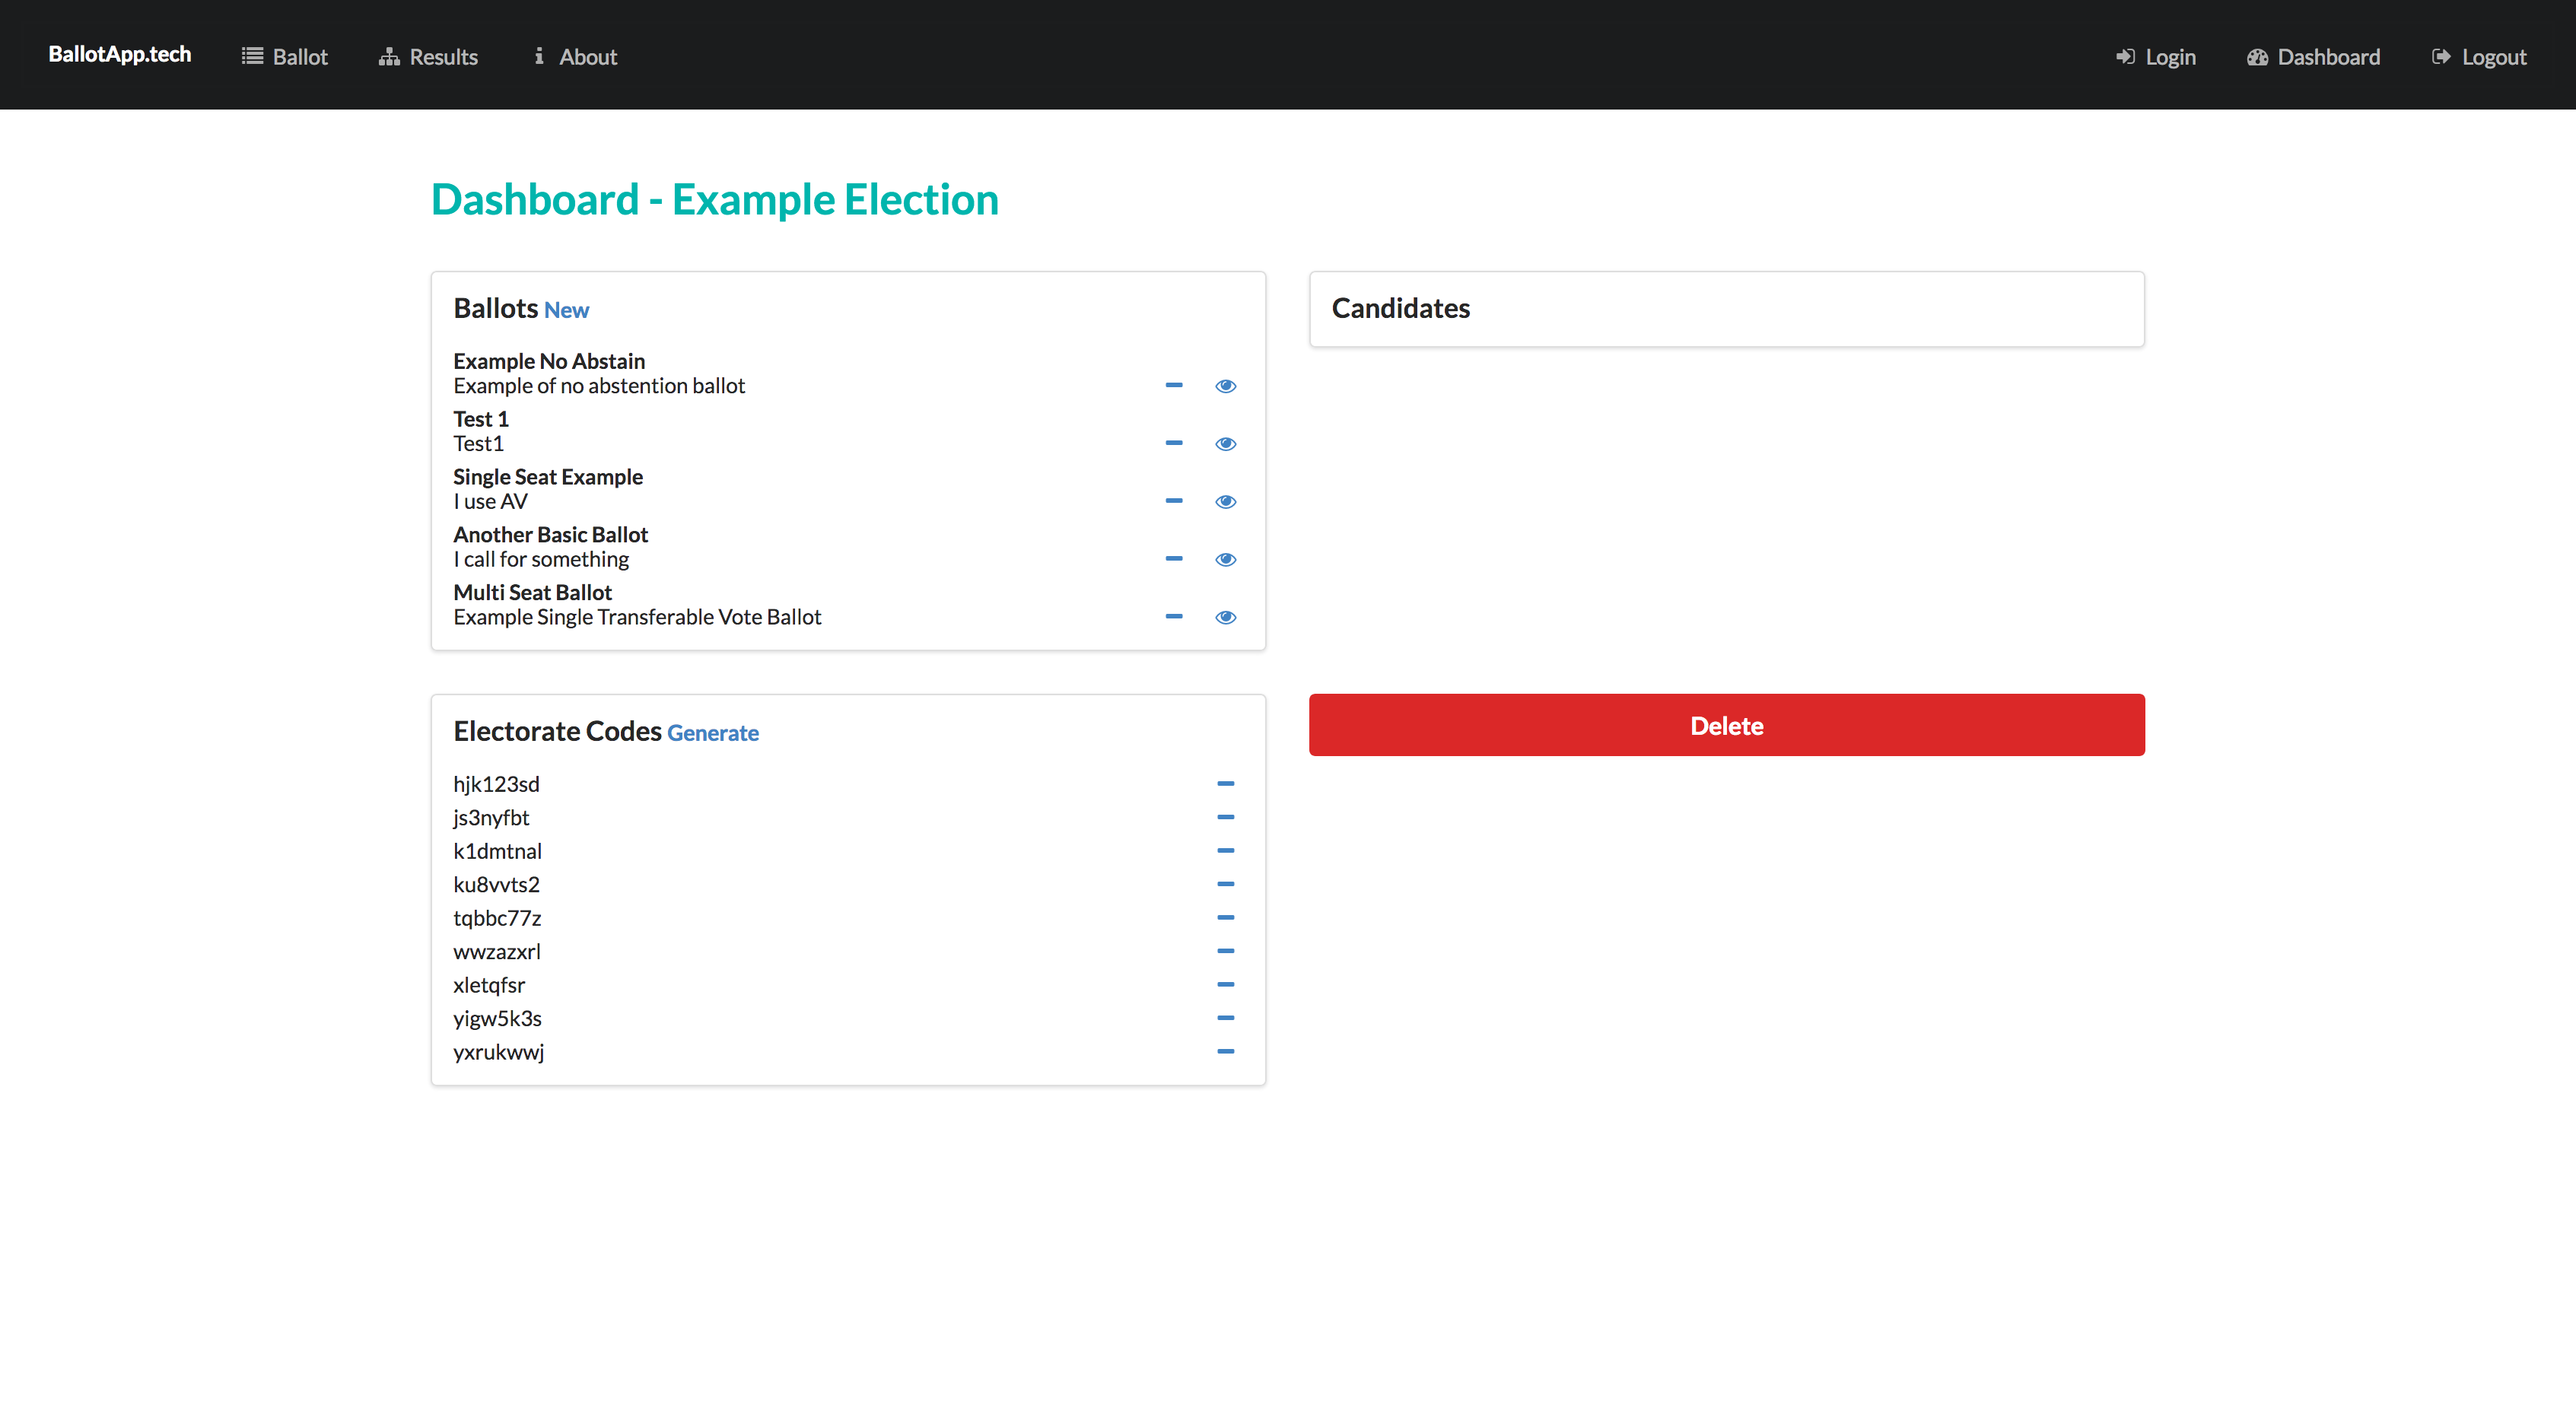Click minus icon next to yxrukwwj
Viewport: 2576px width, 1424px height.
point(1225,1051)
